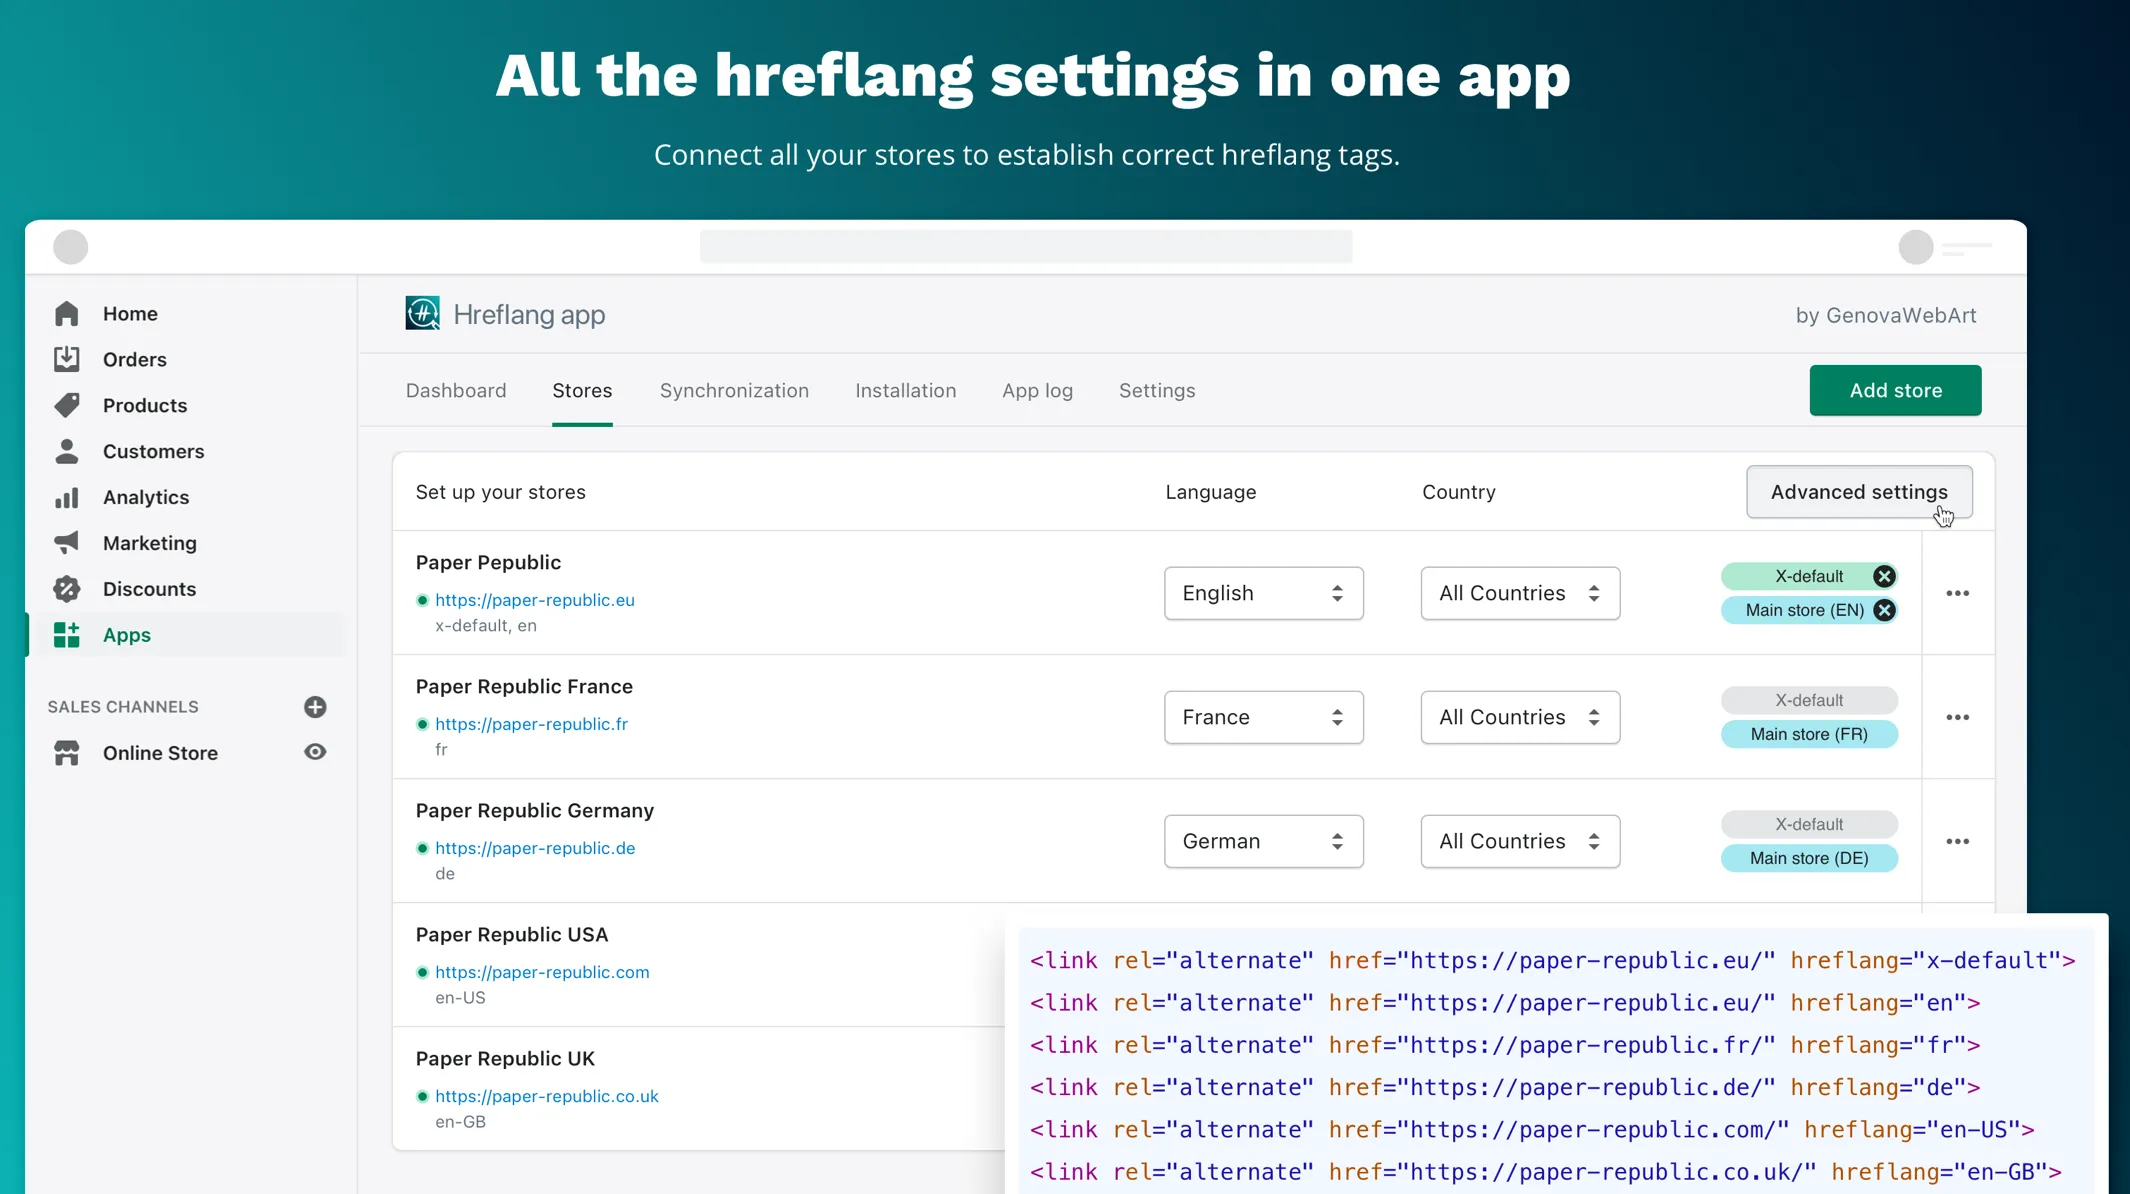Screen dimensions: 2130x1194
Task: Remove X-default tag from Paper Pepublic
Action: pos(1884,576)
